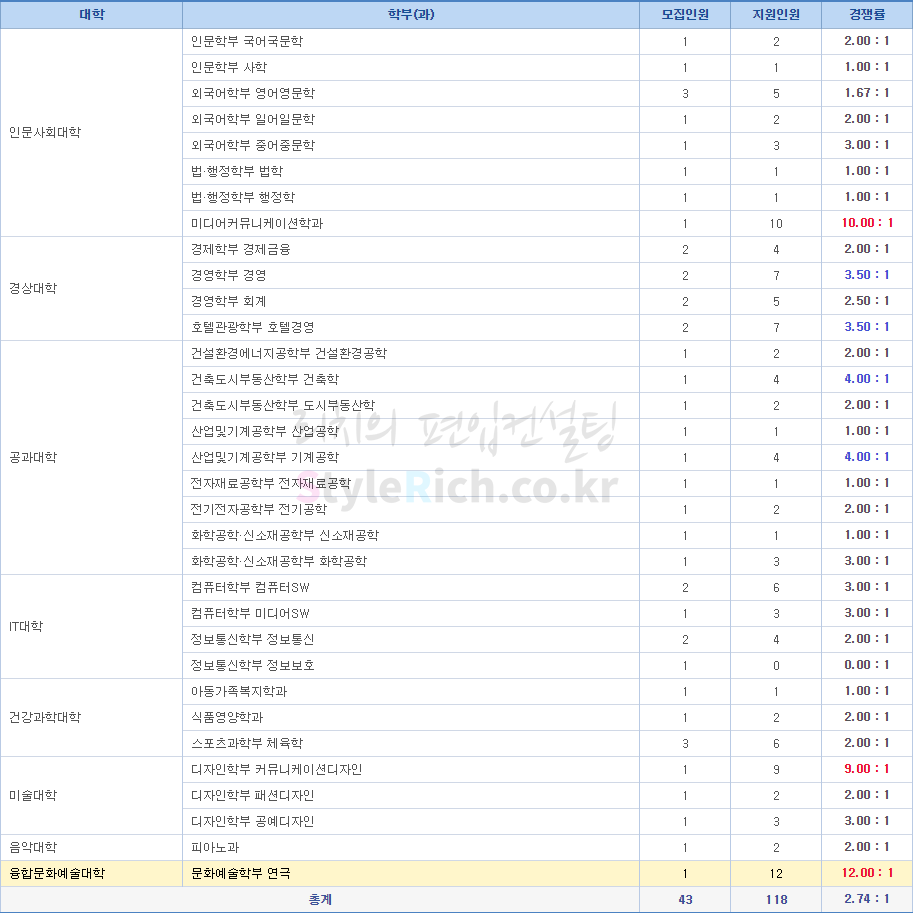Click applicant count 12 in 연극 row
The image size is (913, 913).
click(x=776, y=873)
